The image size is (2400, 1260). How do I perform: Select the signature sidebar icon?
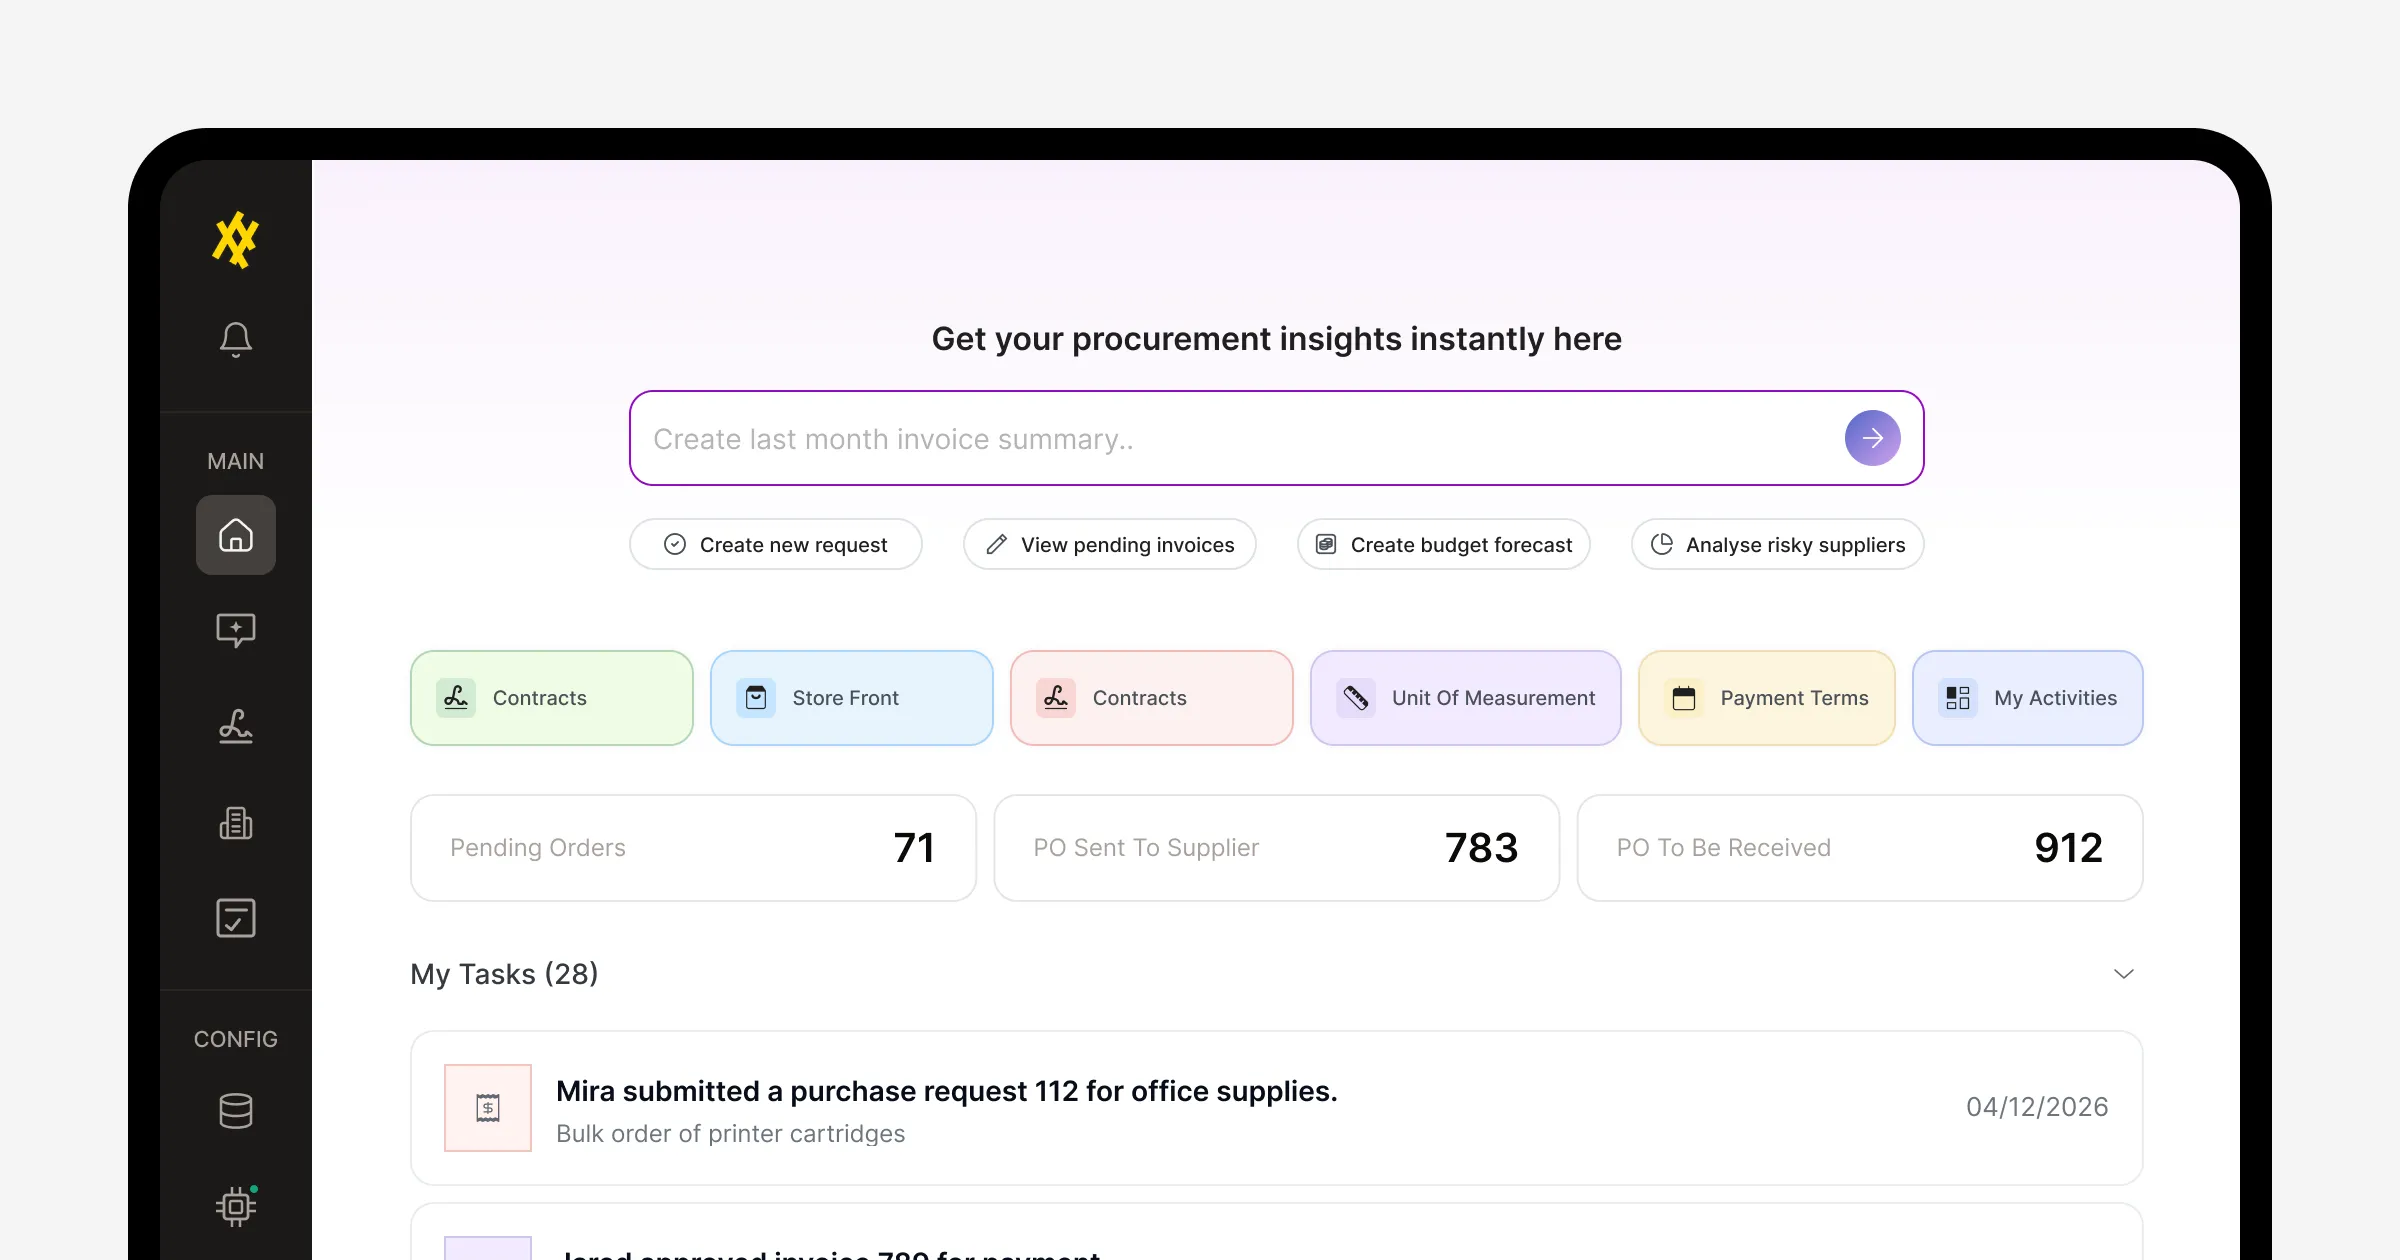tap(235, 726)
